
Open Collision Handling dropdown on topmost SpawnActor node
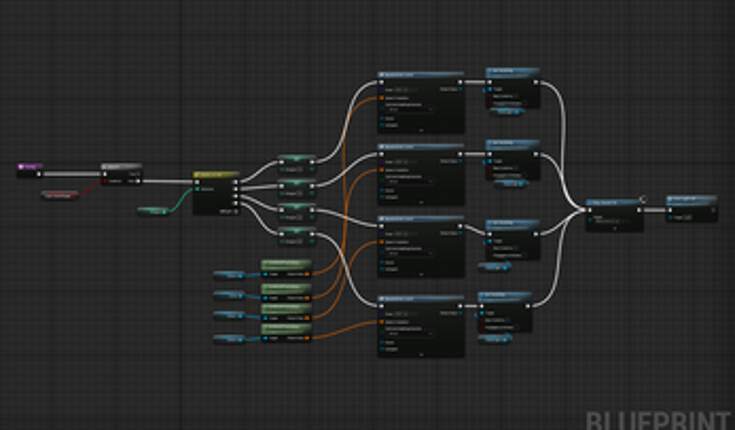point(411,110)
